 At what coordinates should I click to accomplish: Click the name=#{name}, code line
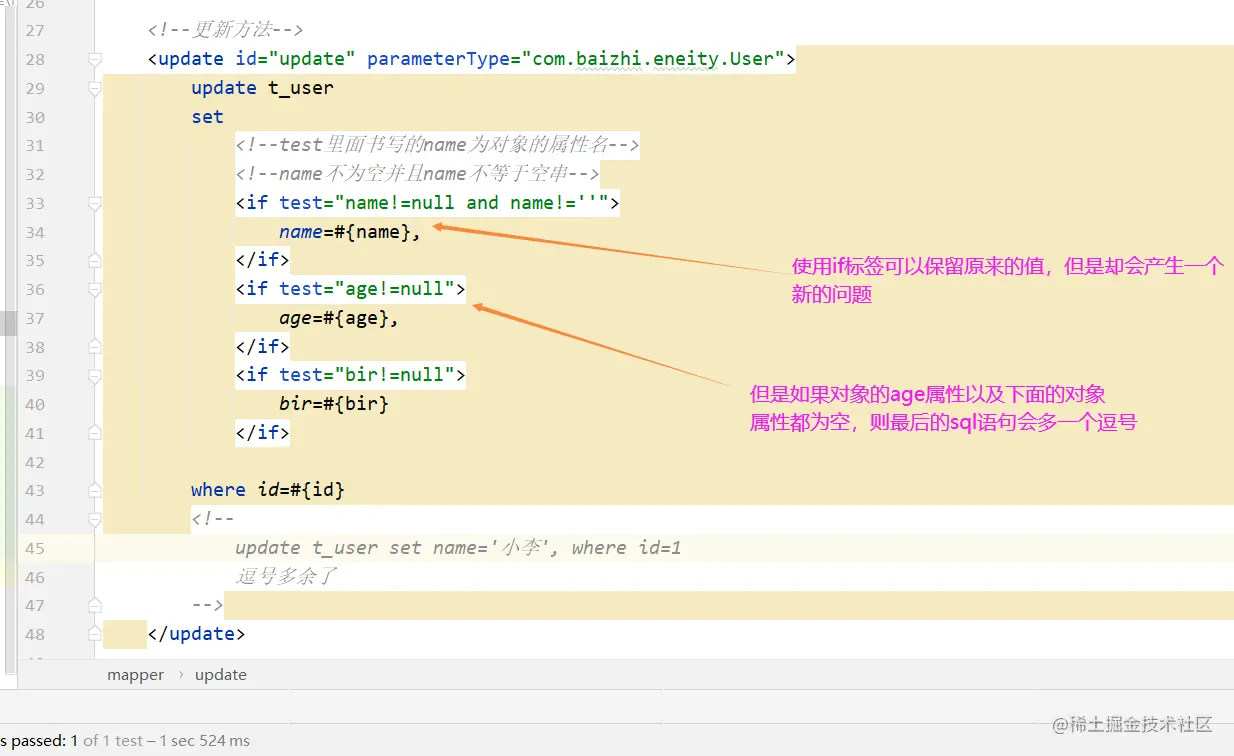pos(350,232)
